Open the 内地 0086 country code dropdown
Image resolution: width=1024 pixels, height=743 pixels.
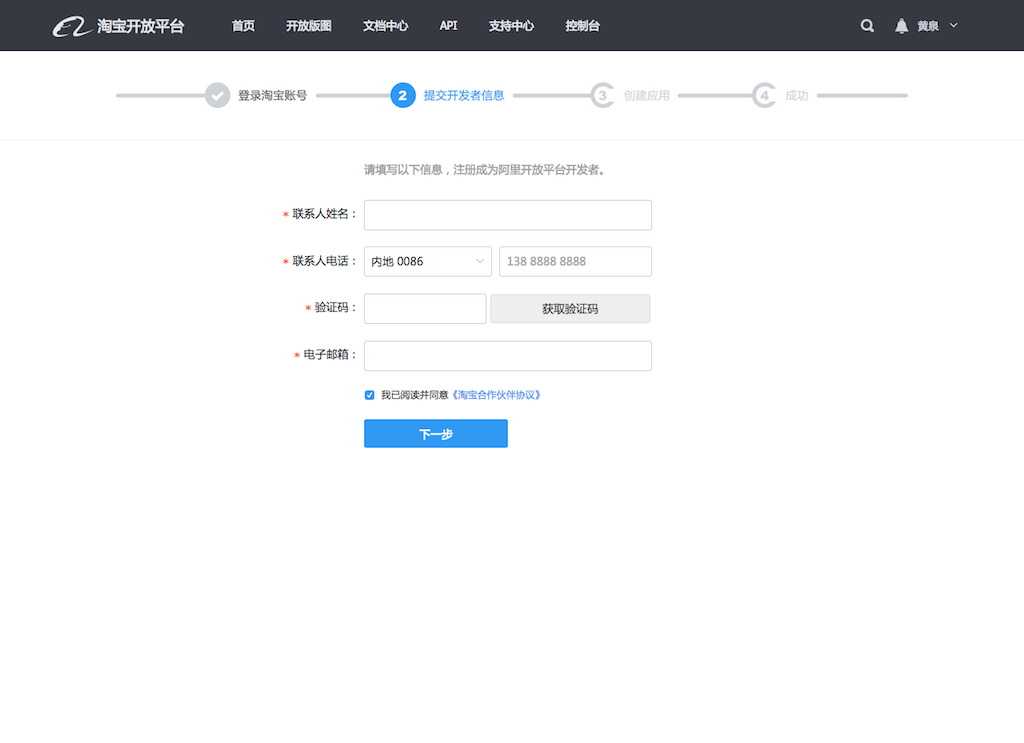pos(427,261)
